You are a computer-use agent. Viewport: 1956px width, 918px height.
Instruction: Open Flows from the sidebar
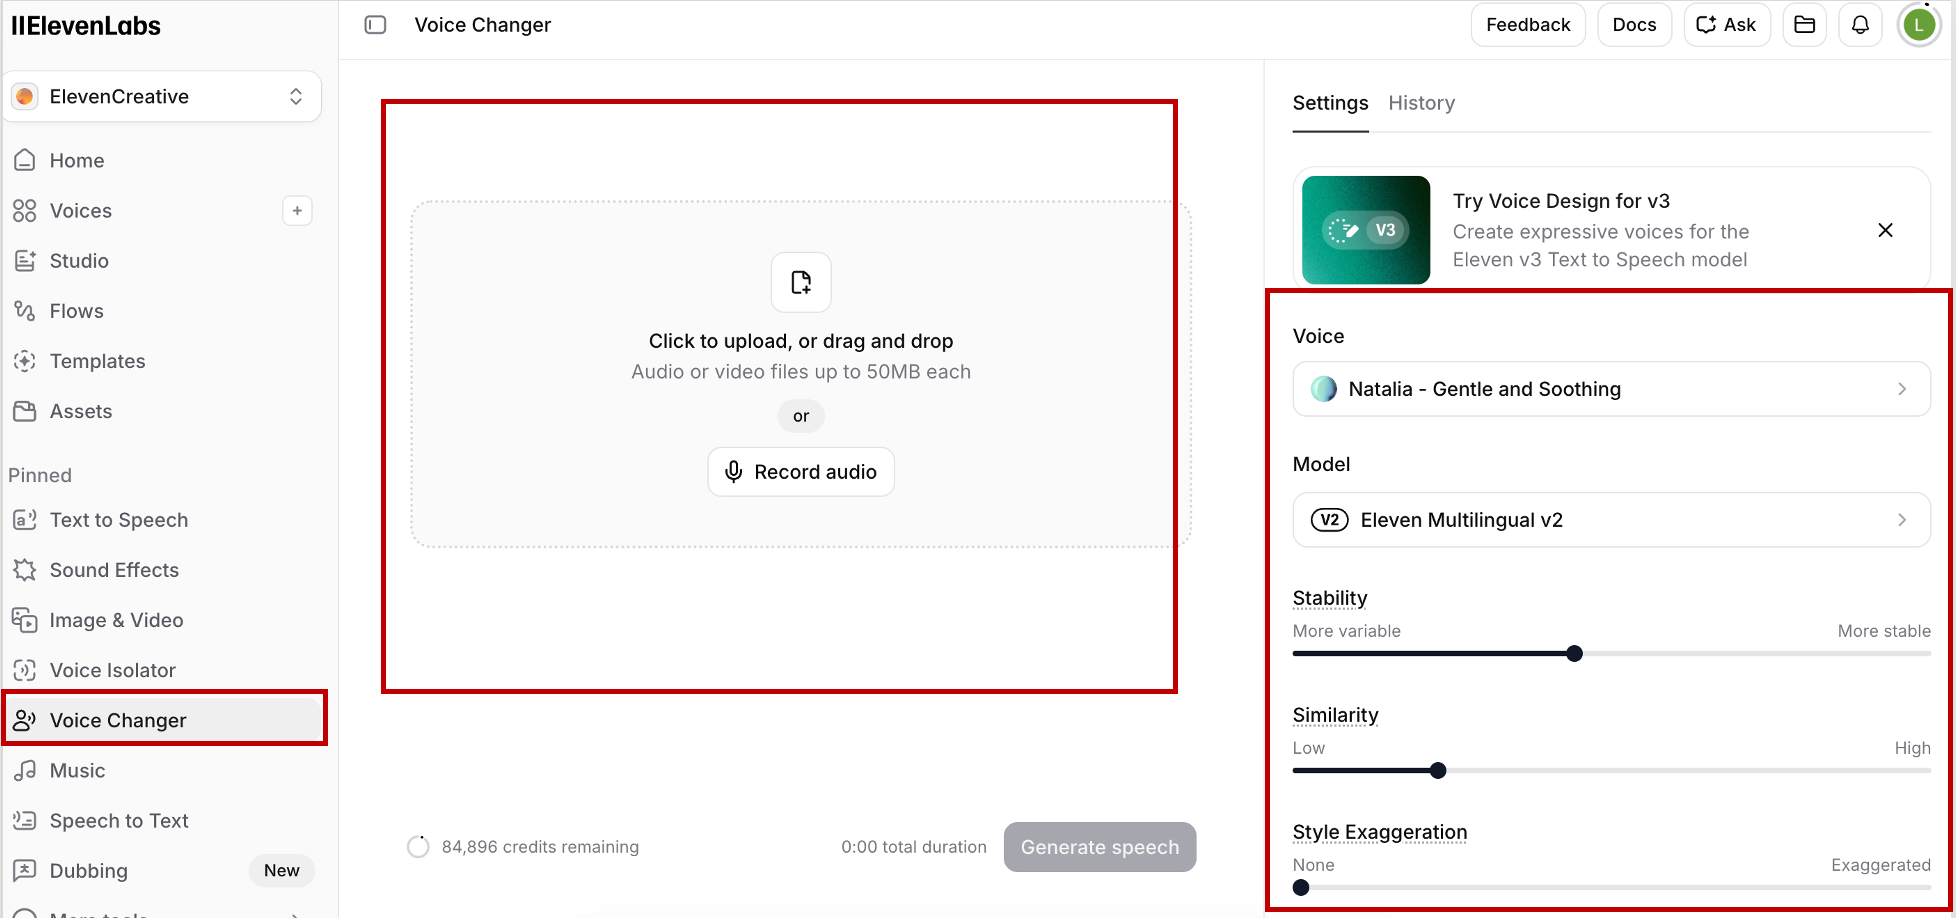76,311
